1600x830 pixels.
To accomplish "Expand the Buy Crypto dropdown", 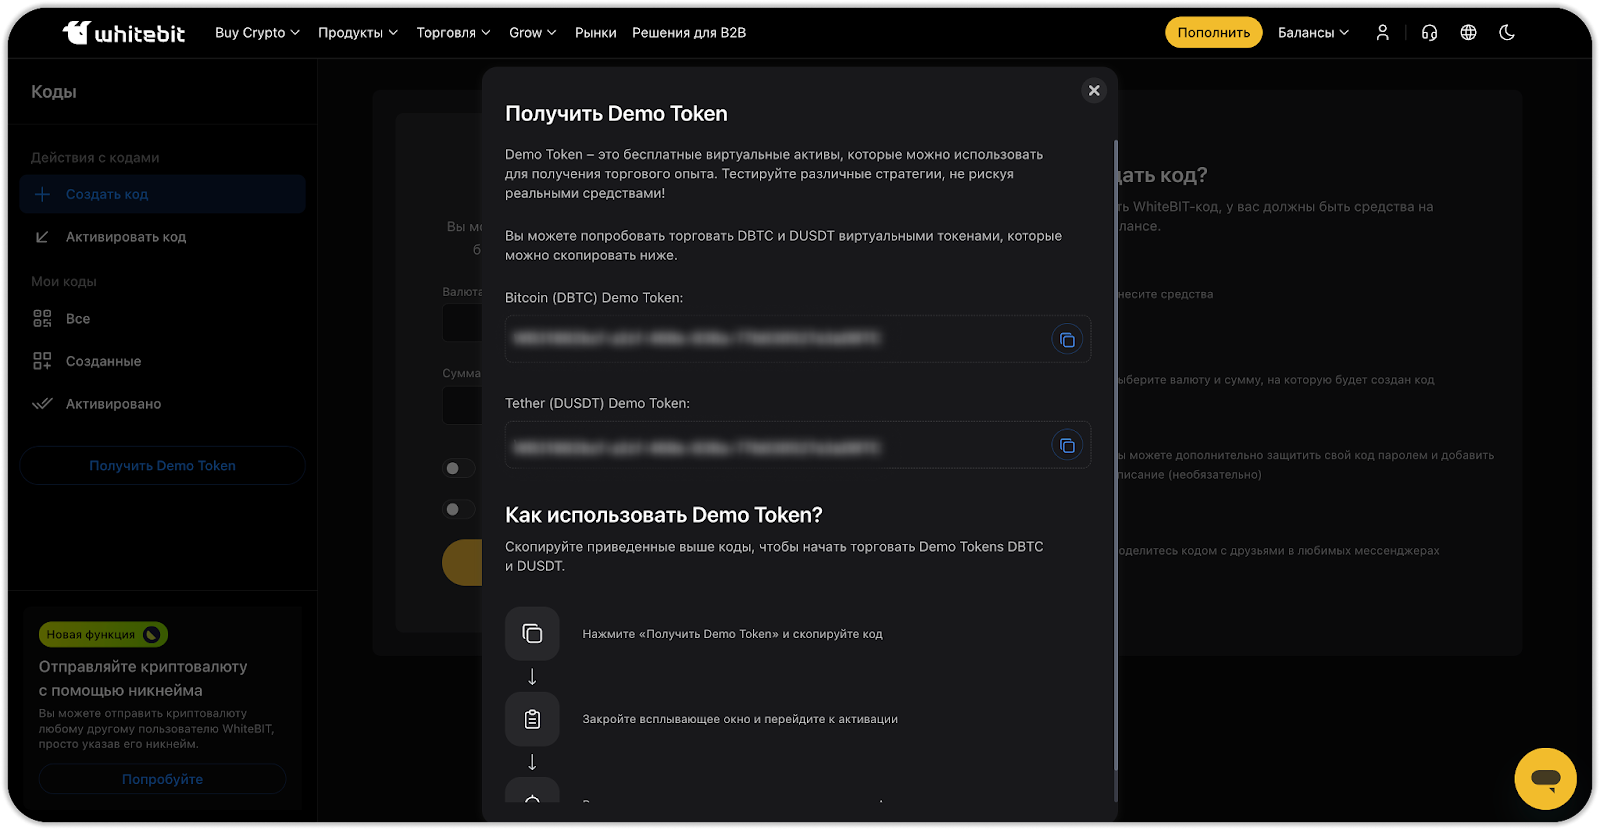I will point(257,33).
